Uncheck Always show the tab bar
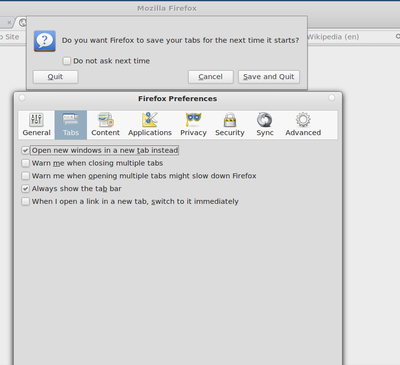This screenshot has height=365, width=400. tap(25, 189)
